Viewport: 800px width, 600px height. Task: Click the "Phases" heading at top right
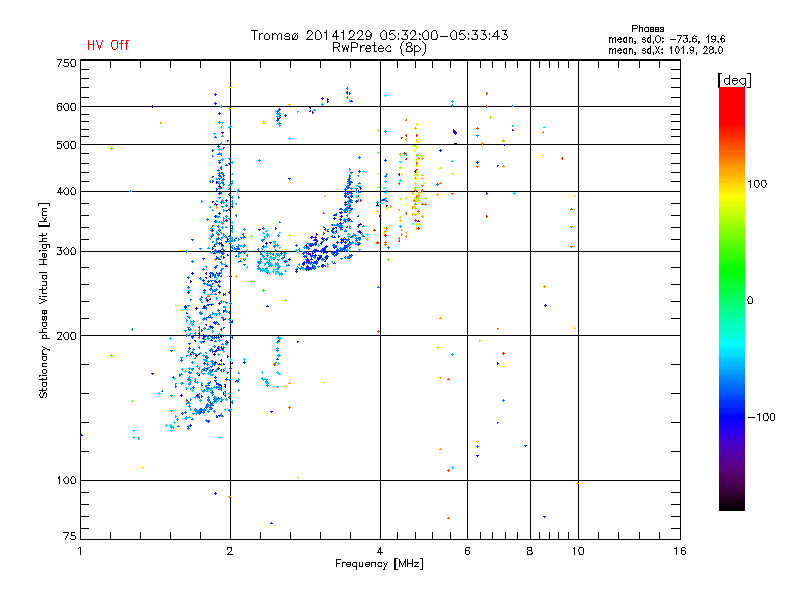click(647, 29)
